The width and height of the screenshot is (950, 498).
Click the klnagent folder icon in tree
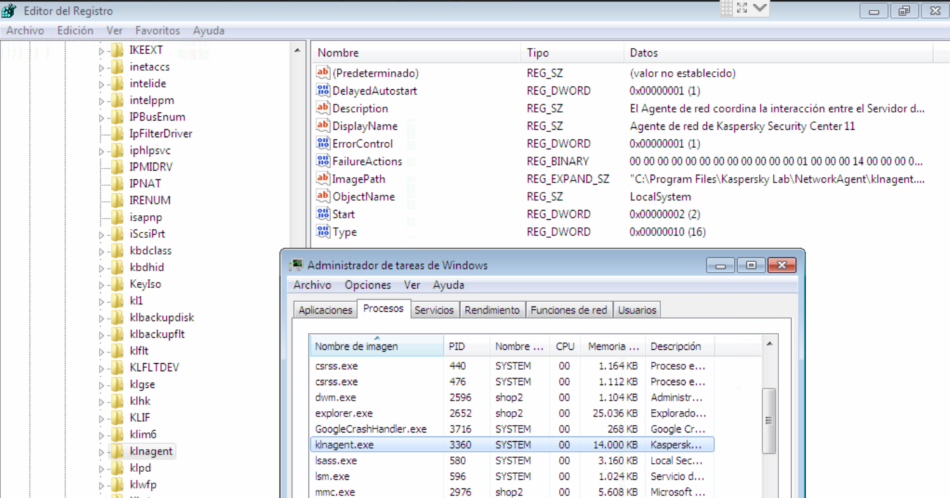click(x=117, y=451)
